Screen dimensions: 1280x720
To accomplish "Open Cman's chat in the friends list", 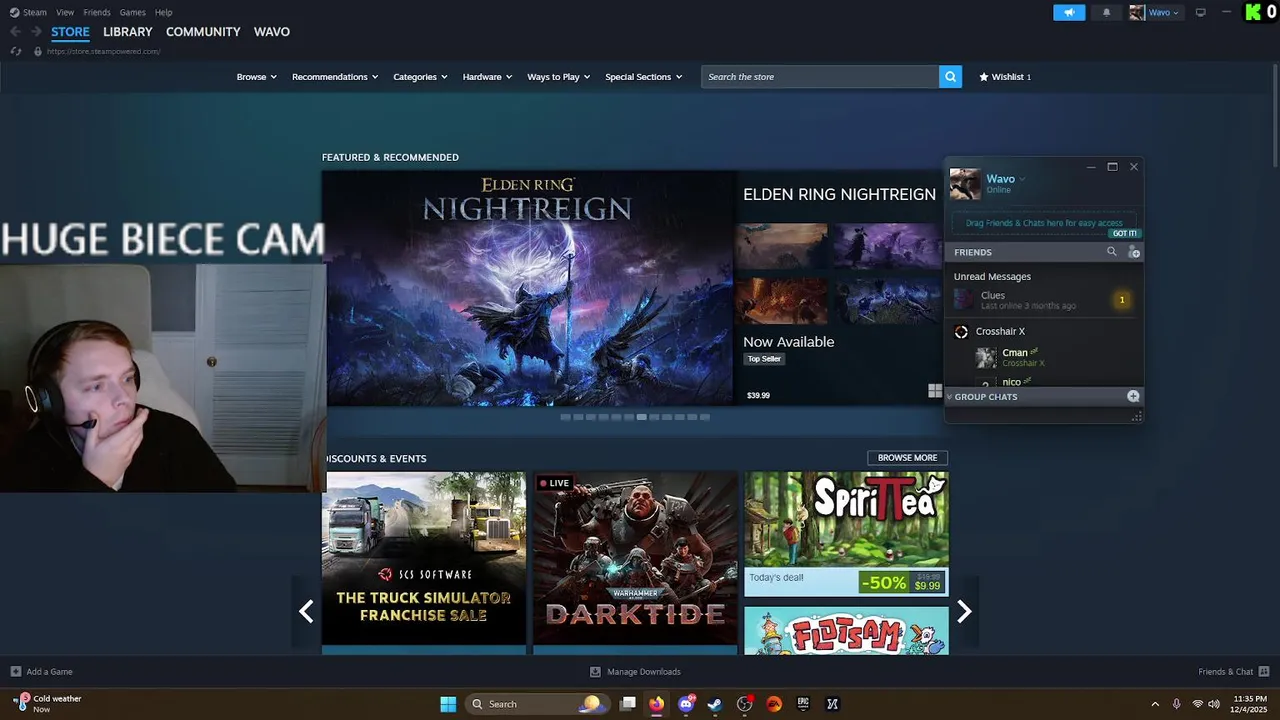I will point(1044,357).
